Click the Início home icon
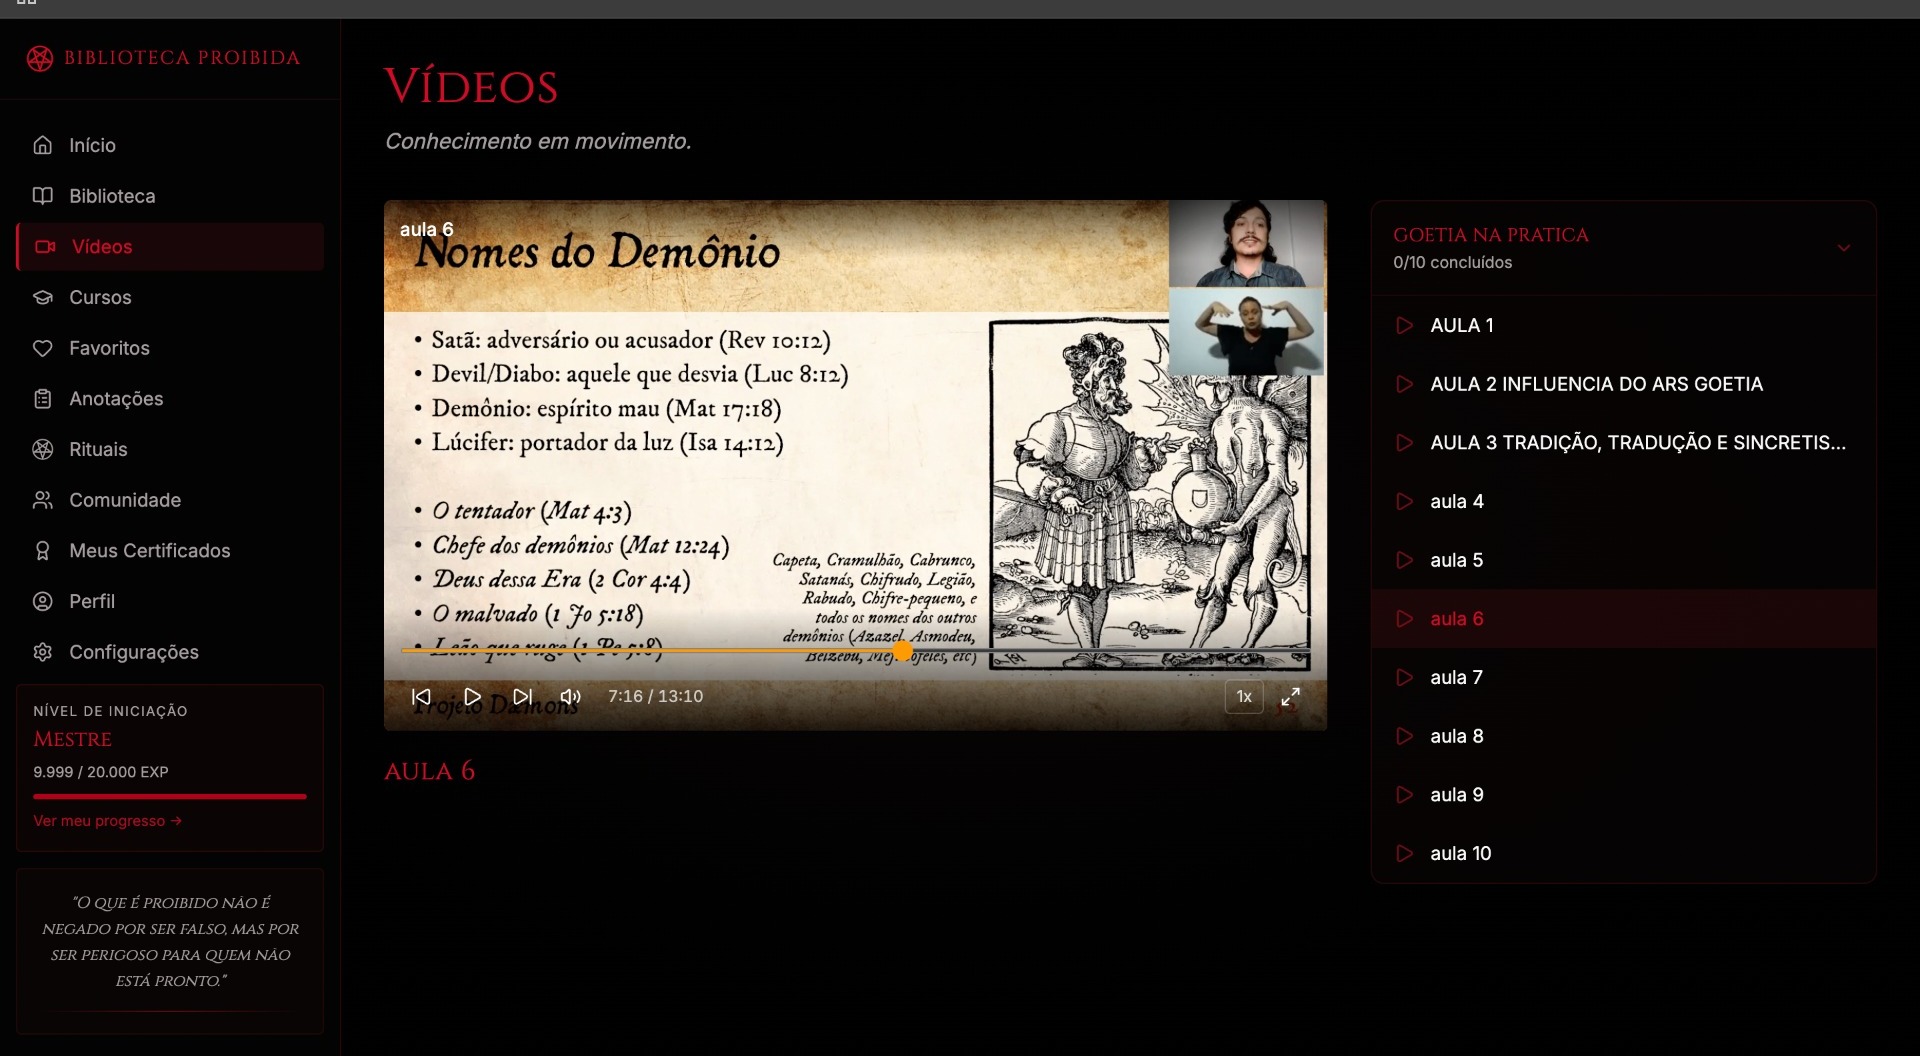This screenshot has height=1056, width=1920. click(x=43, y=145)
